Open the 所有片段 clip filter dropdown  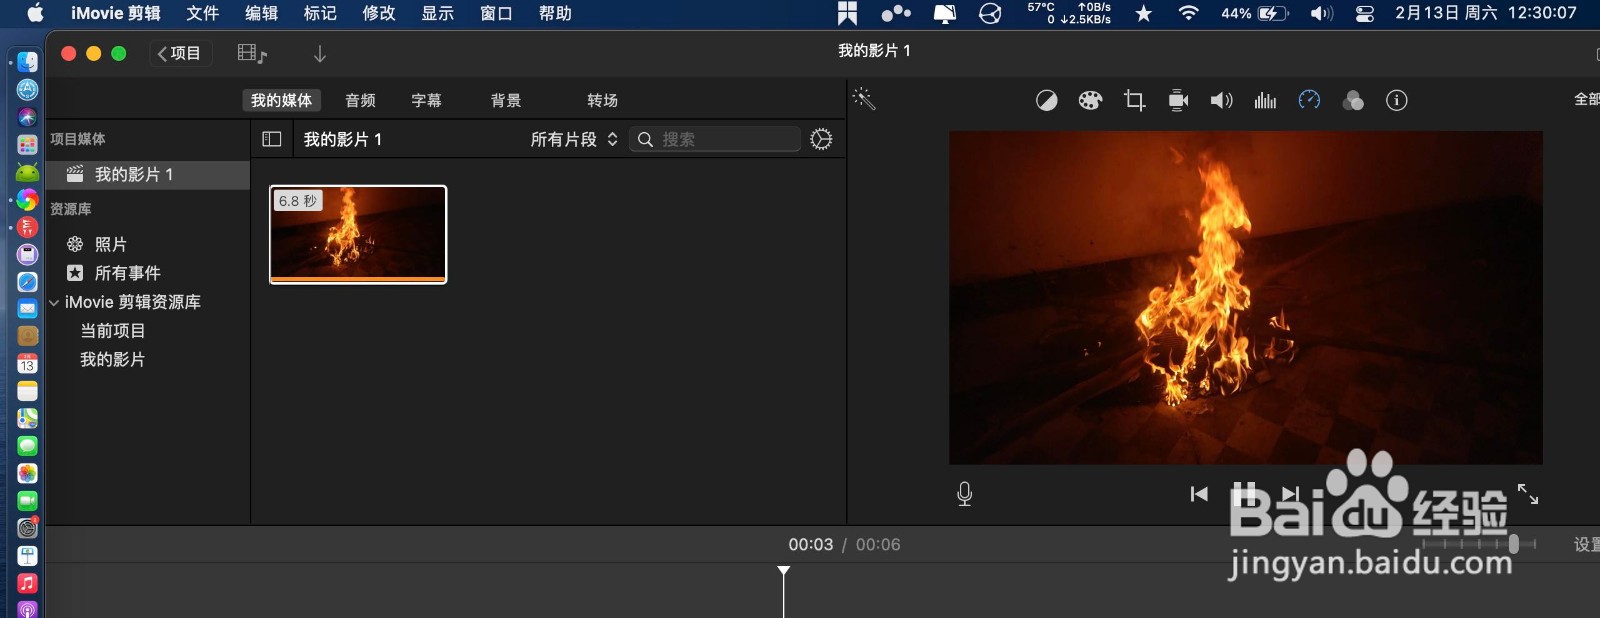[x=574, y=139]
